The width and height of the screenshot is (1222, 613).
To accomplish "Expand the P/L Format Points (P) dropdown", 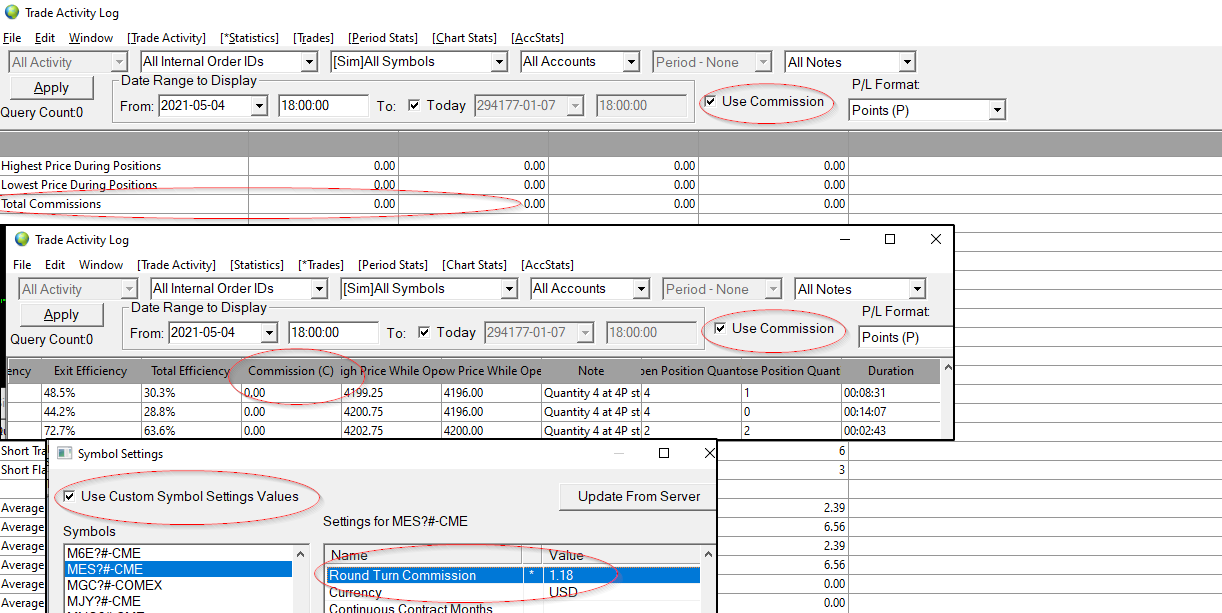I will tap(996, 110).
